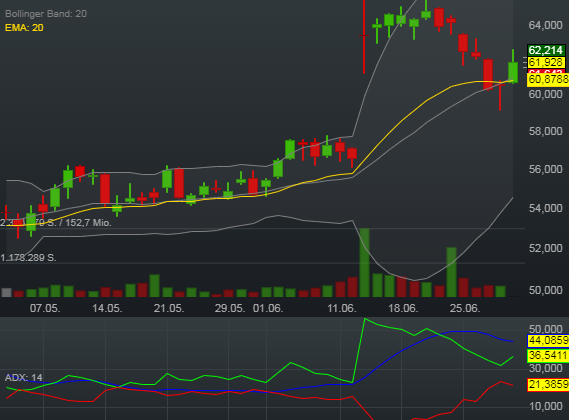
Task: Click the 11.06. date label
Action: coord(342,309)
